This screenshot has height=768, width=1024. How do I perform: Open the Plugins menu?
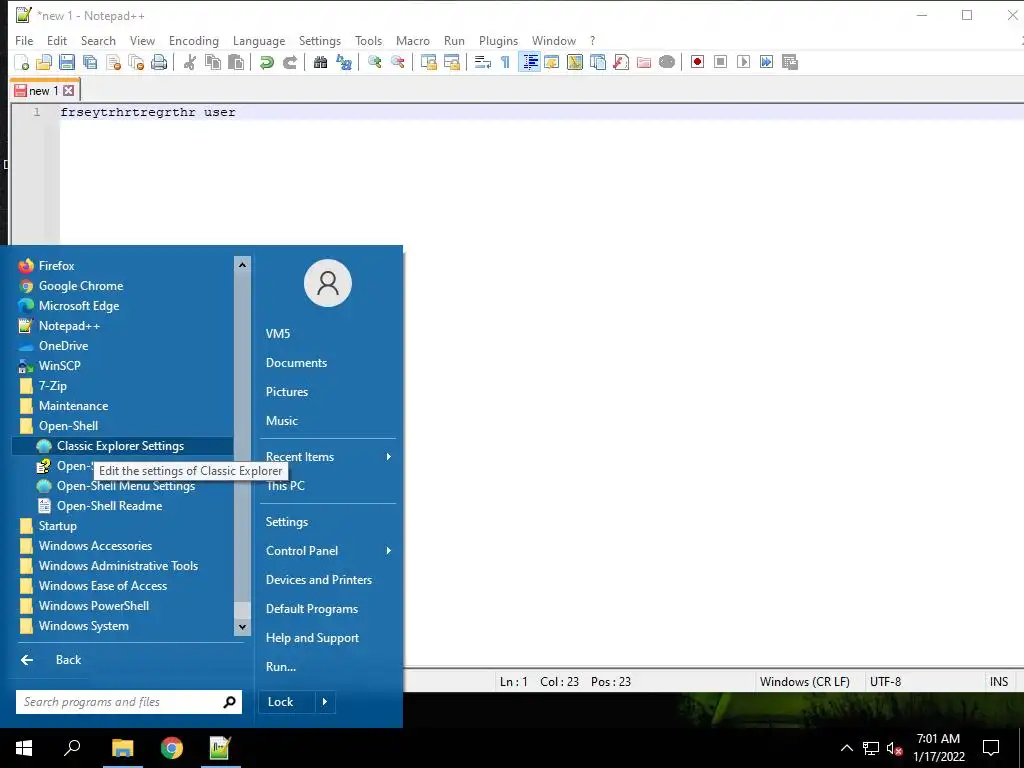tap(498, 40)
